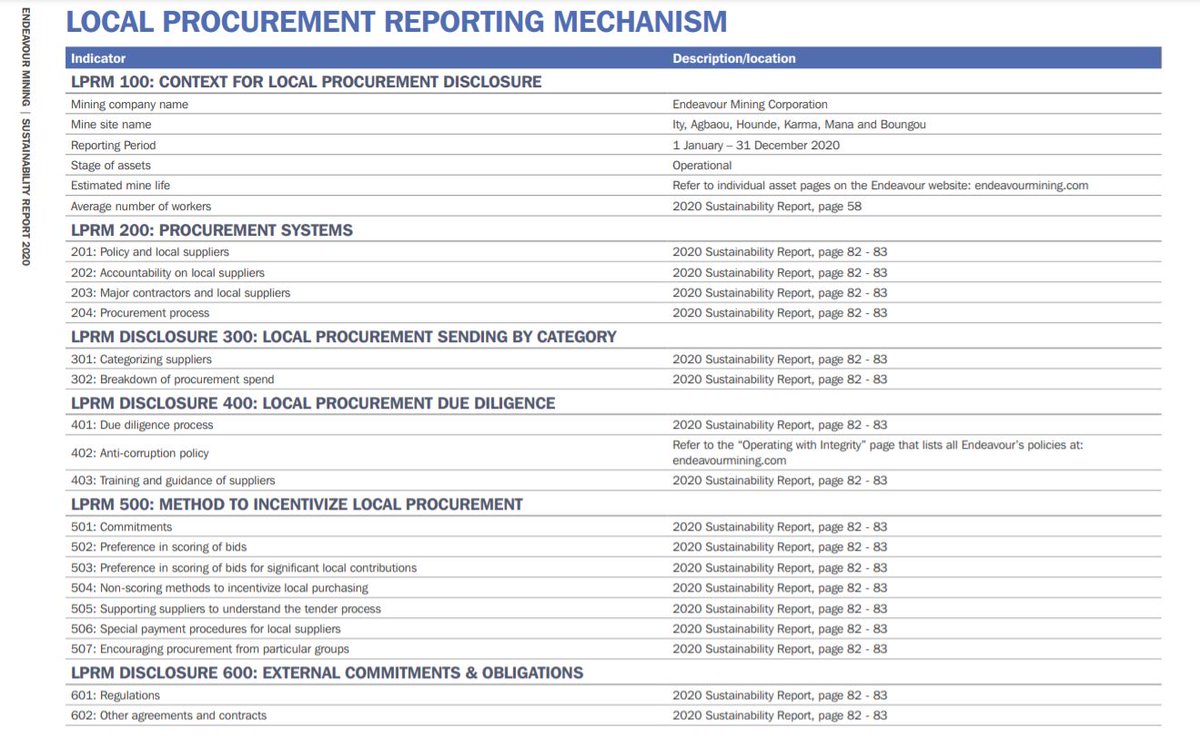Click '503: Preference in scoring of bids for significant local contributions'

tap(244, 568)
